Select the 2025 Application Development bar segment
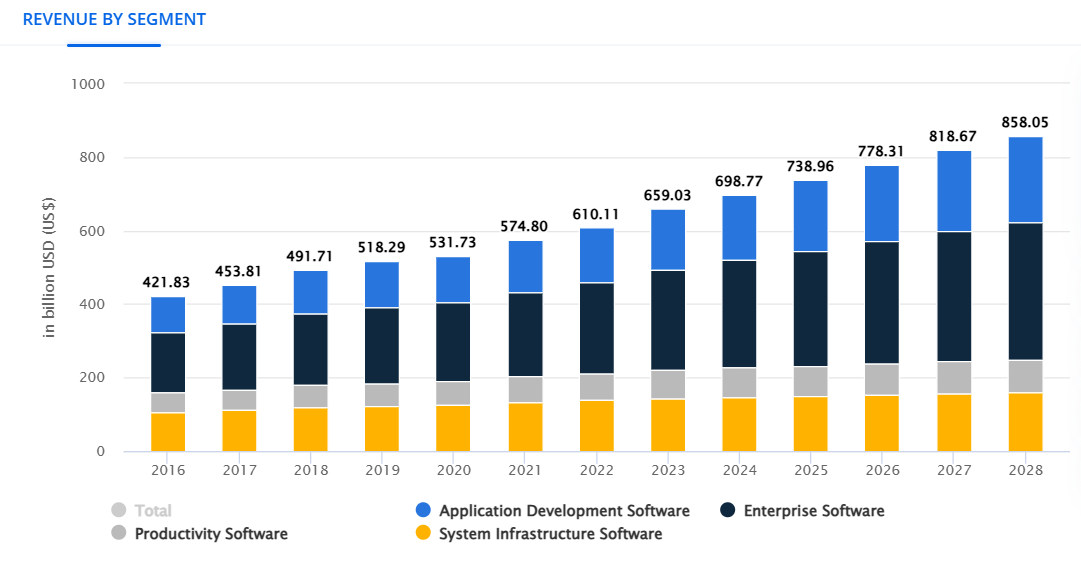 [811, 216]
